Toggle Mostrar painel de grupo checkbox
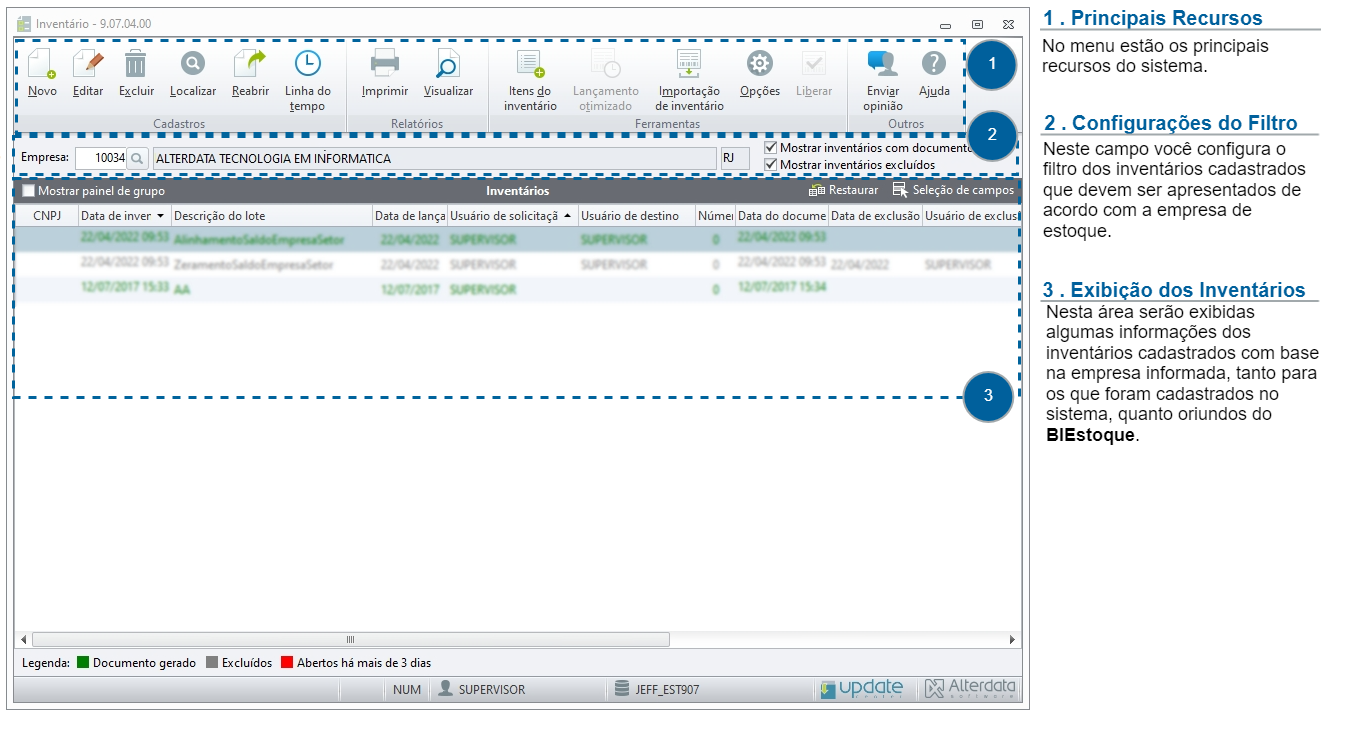This screenshot has height=730, width=1356. click(28, 191)
